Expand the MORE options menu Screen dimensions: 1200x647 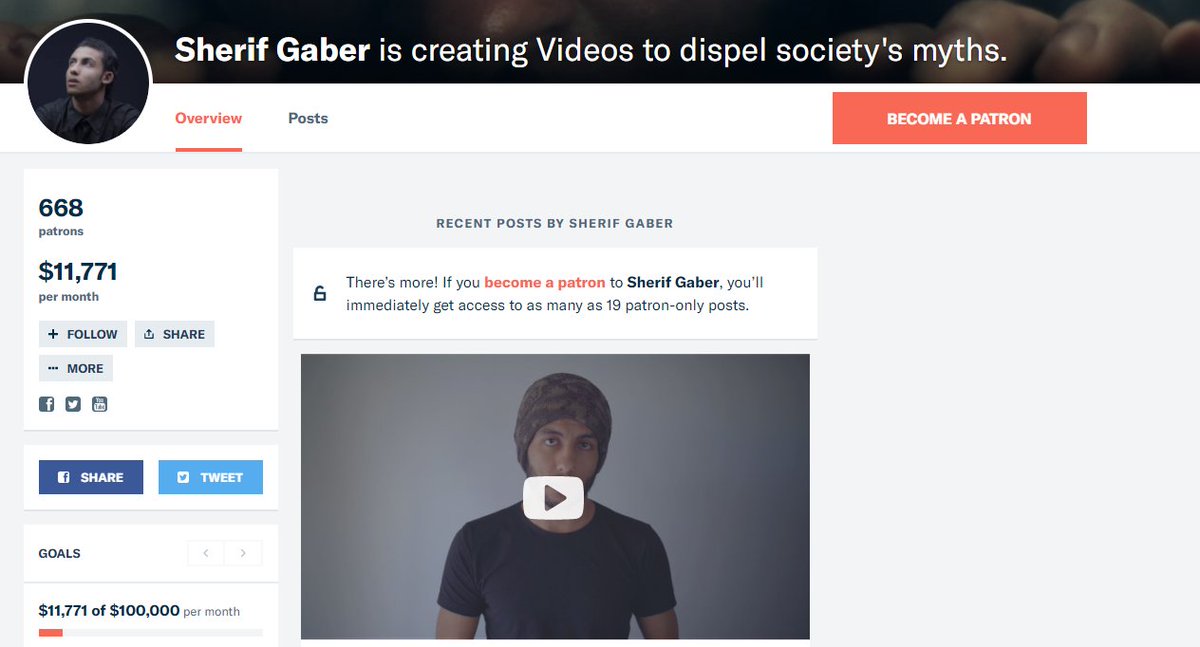(x=76, y=368)
